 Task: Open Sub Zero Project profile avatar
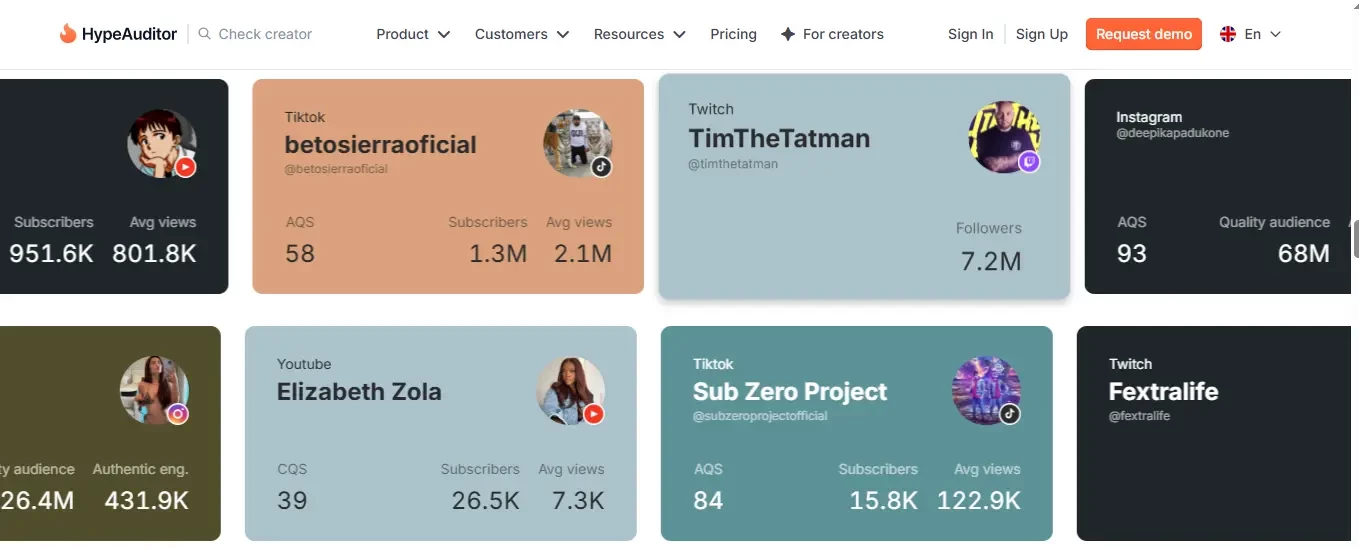point(987,390)
